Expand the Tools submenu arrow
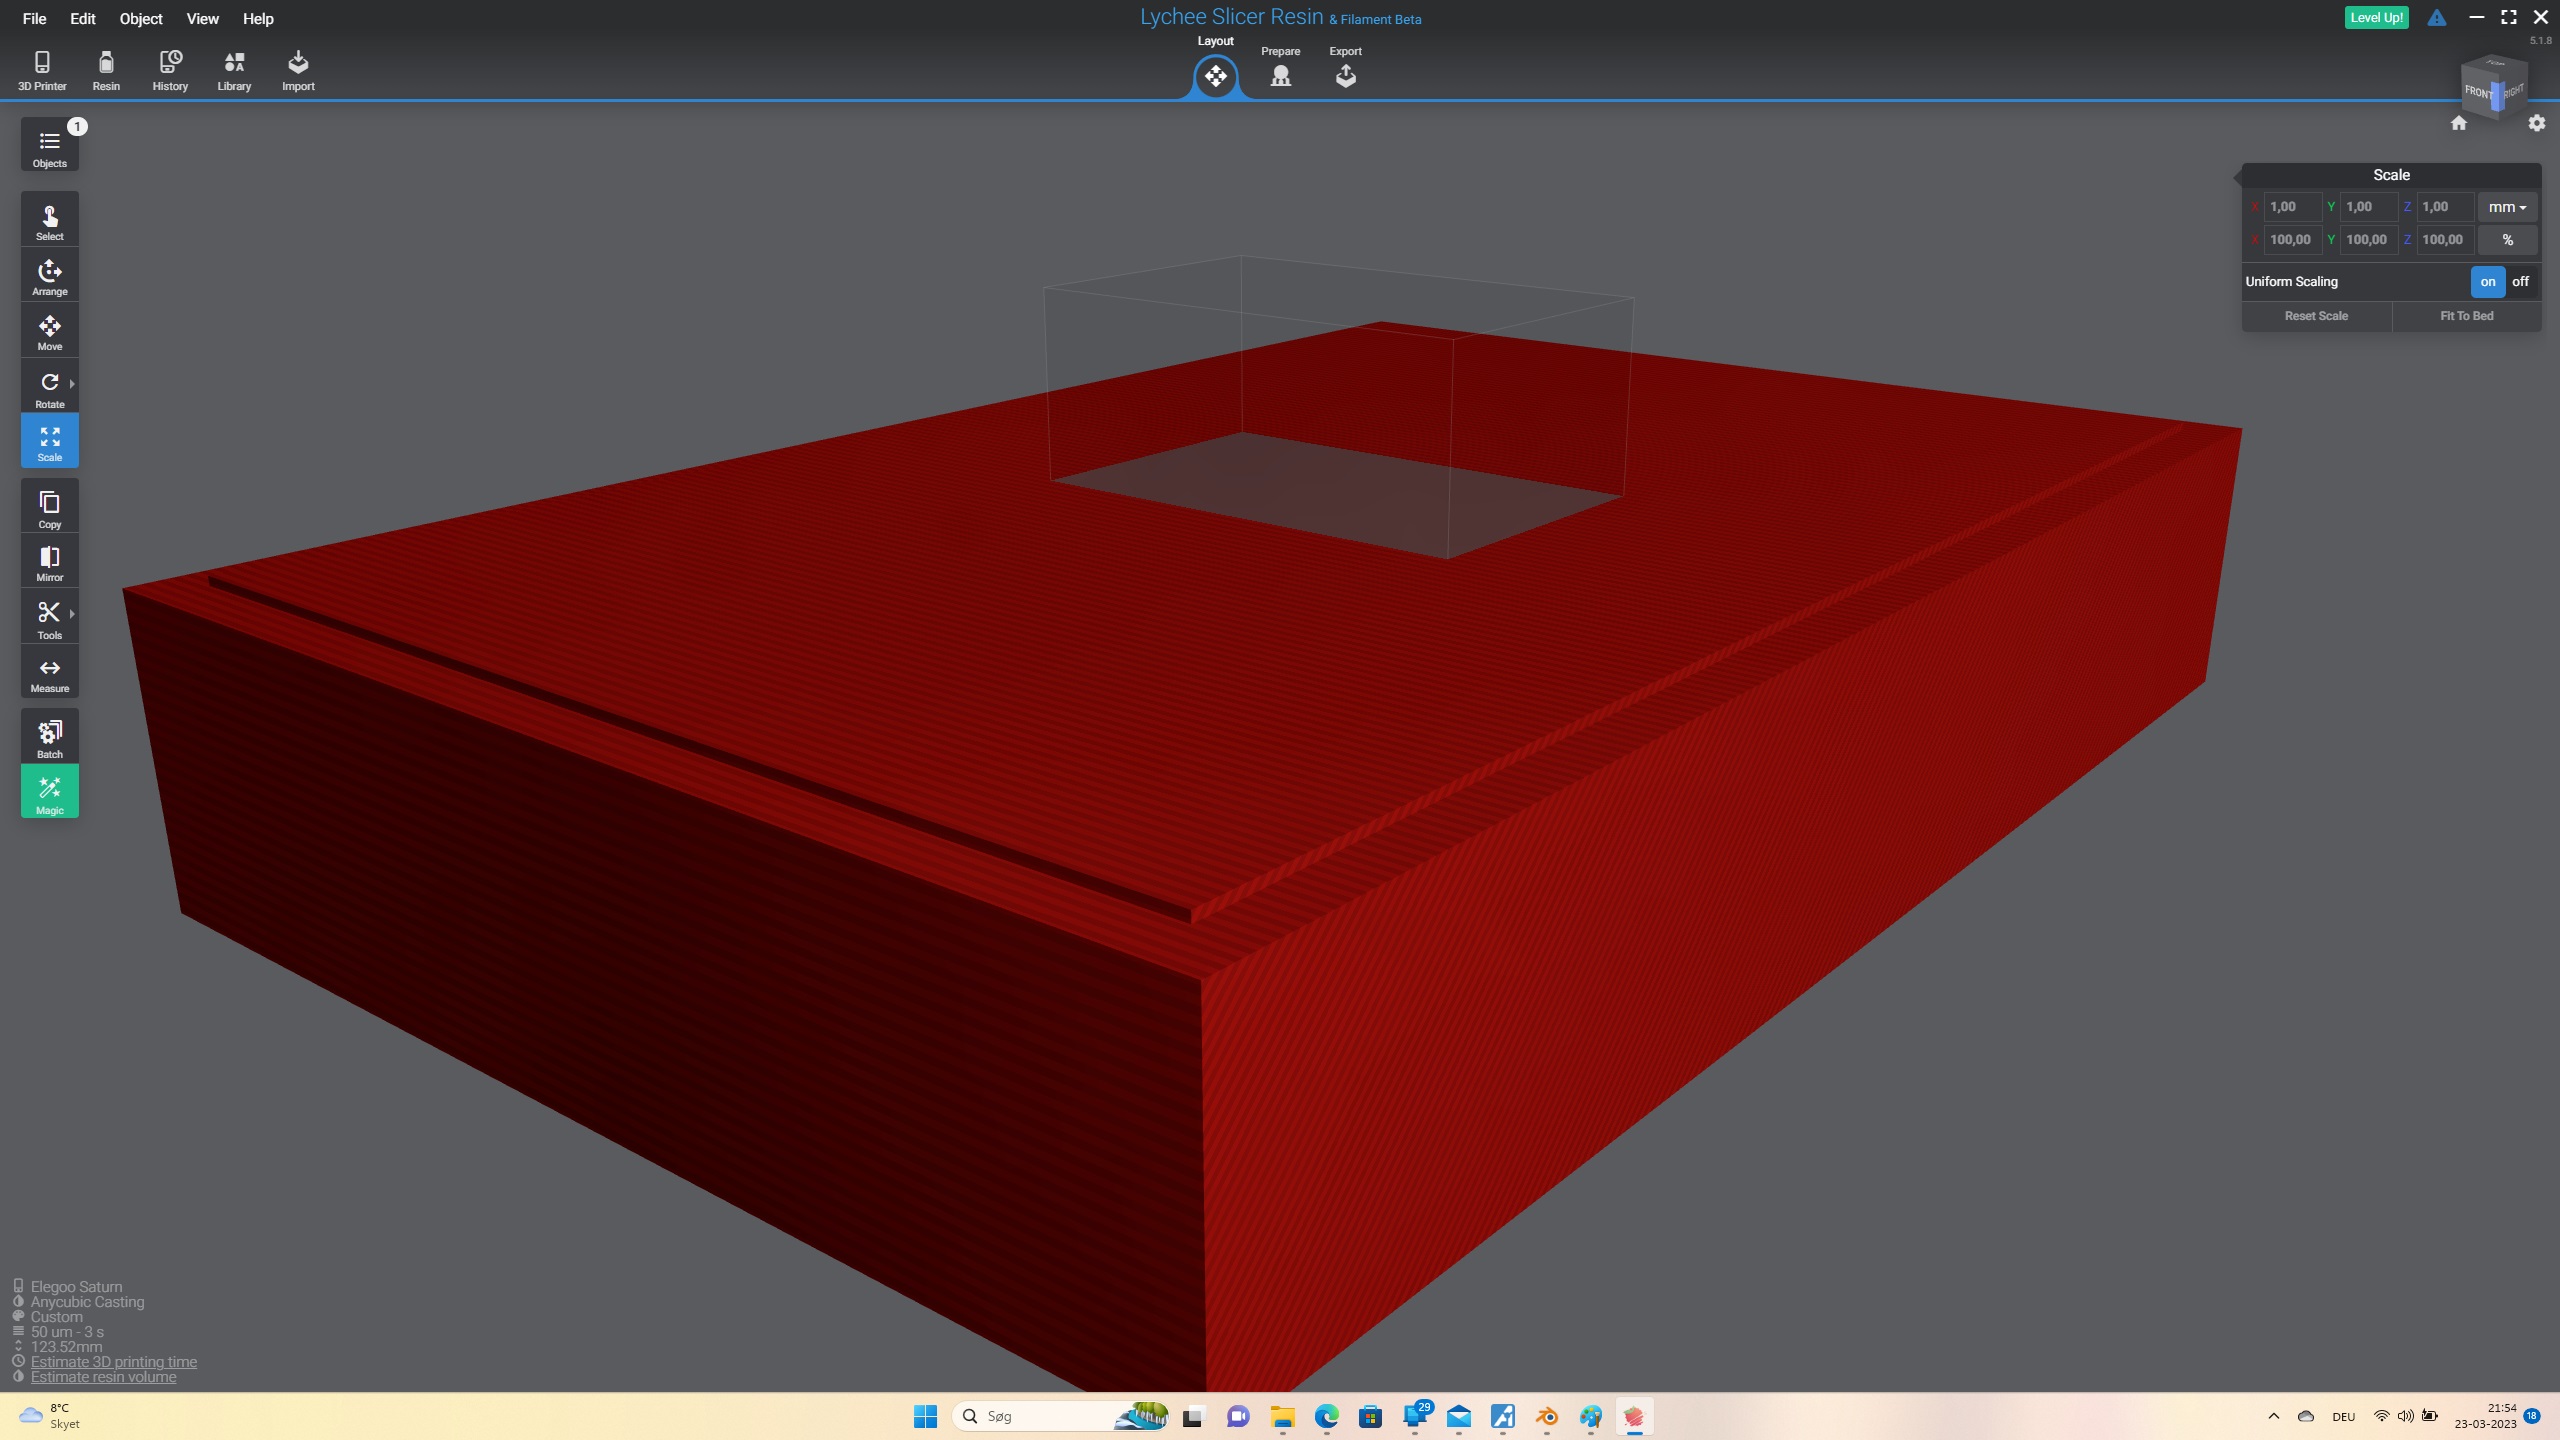This screenshot has height=1440, width=2560. [72, 614]
